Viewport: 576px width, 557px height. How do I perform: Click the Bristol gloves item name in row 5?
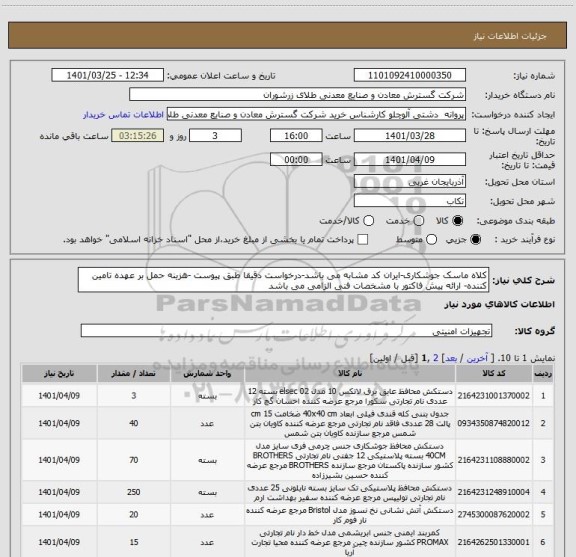click(x=350, y=515)
